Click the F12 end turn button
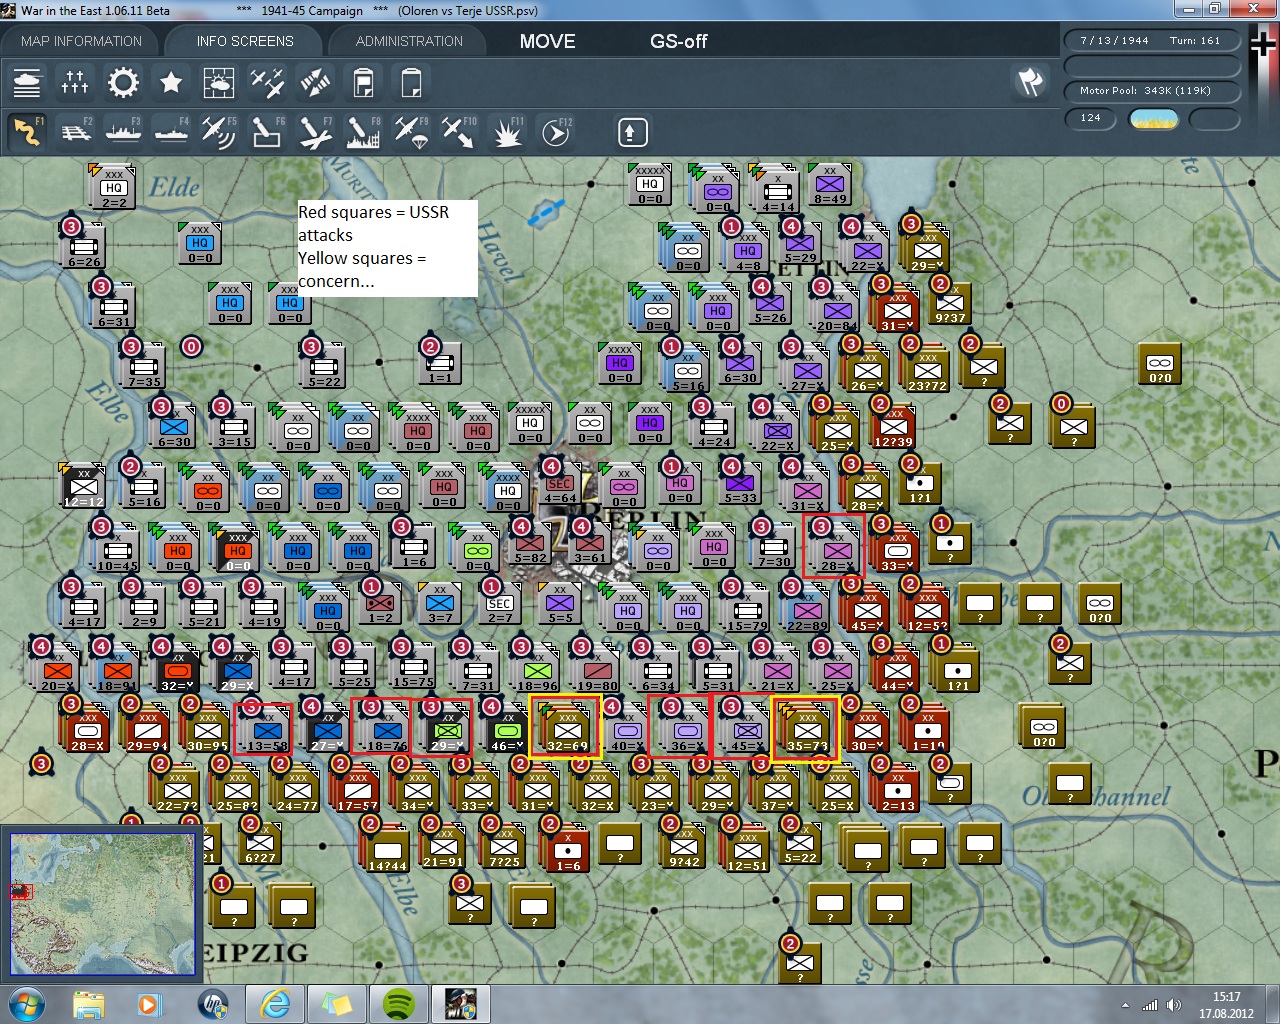 click(x=556, y=132)
